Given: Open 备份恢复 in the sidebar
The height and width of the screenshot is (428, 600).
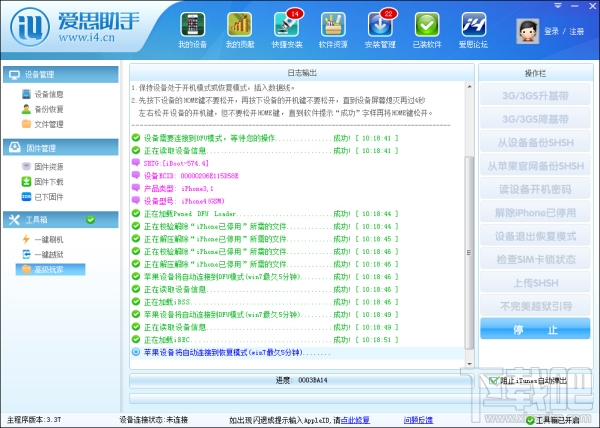Looking at the screenshot, I should [x=42, y=109].
